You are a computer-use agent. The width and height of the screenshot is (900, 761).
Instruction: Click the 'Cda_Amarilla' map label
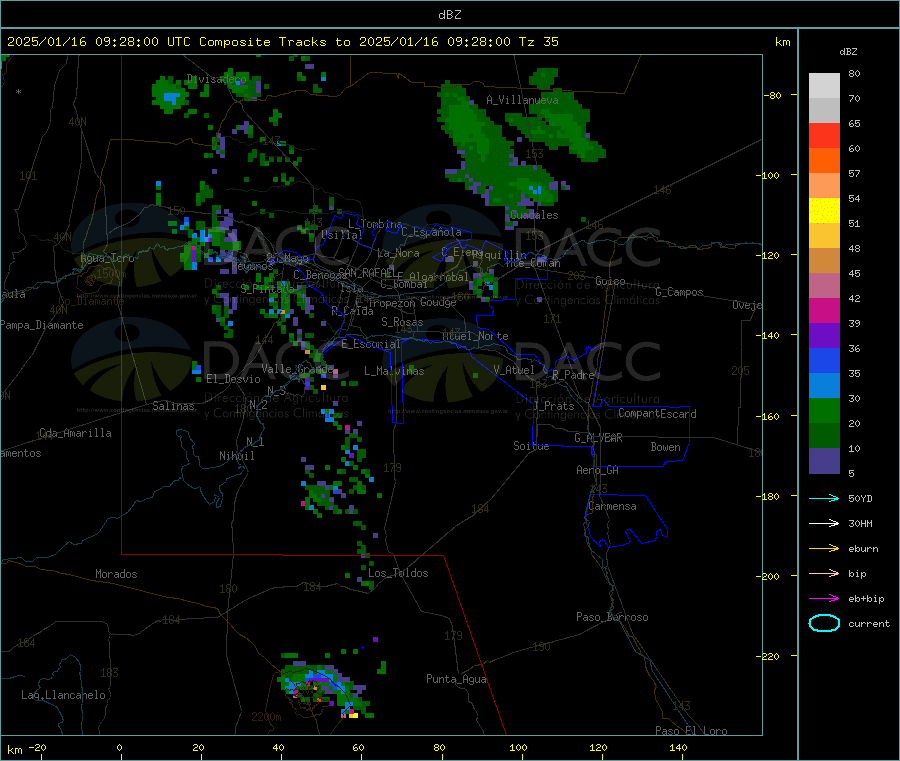point(75,433)
